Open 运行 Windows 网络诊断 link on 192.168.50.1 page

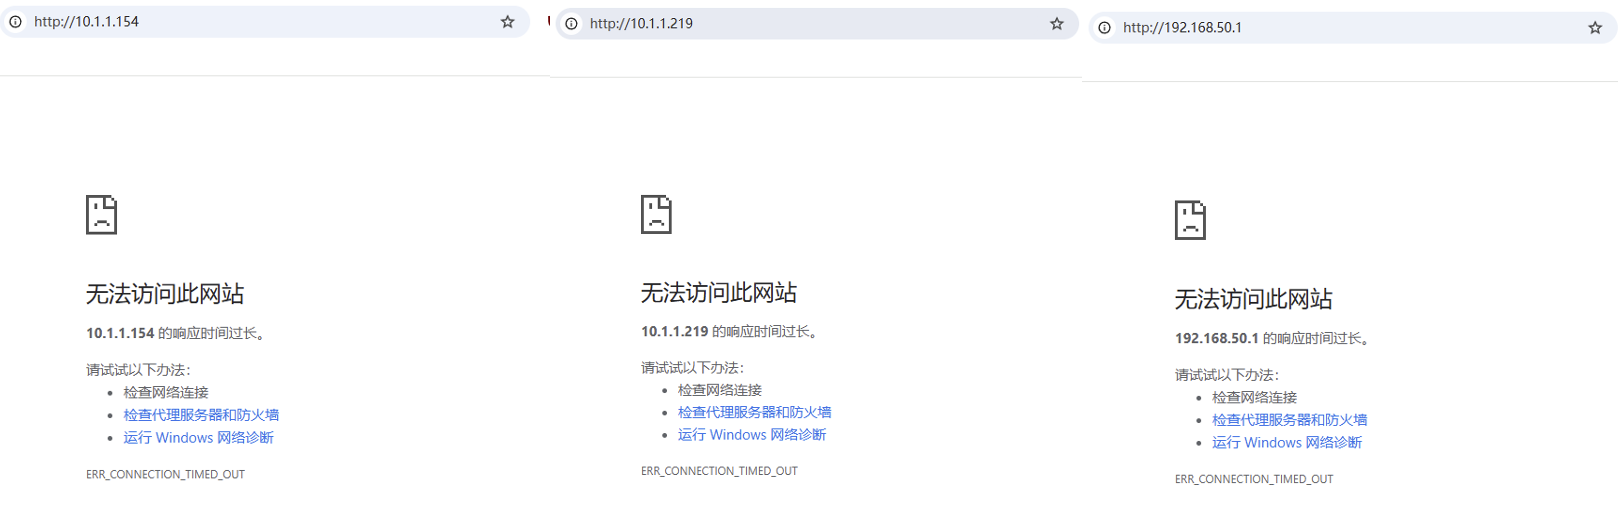coord(1287,443)
